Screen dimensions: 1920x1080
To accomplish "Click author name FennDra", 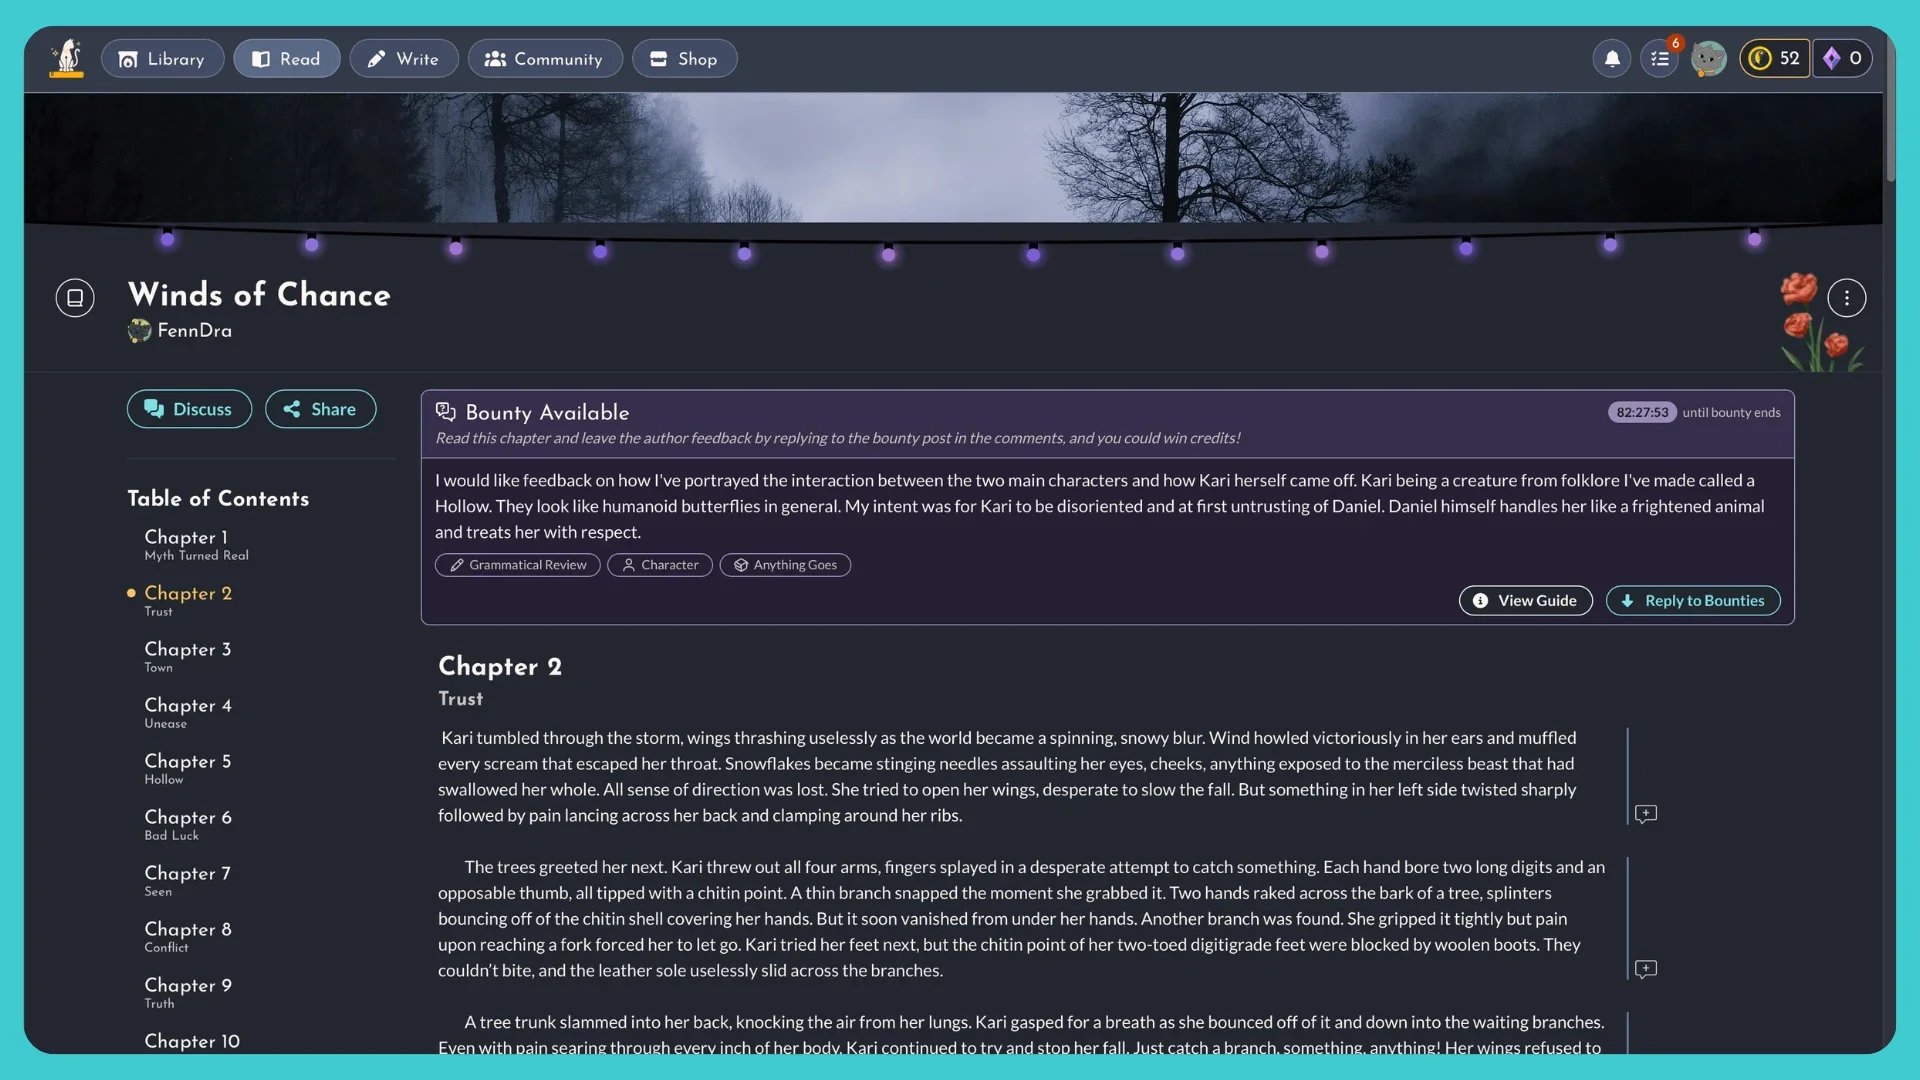I will (194, 331).
